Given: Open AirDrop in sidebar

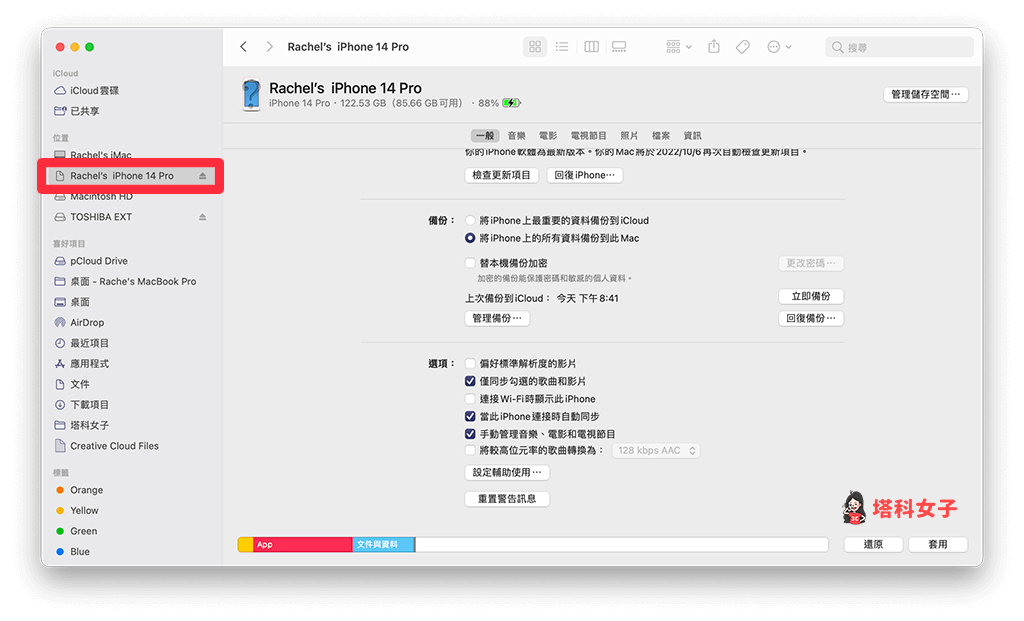Looking at the screenshot, I should (87, 323).
